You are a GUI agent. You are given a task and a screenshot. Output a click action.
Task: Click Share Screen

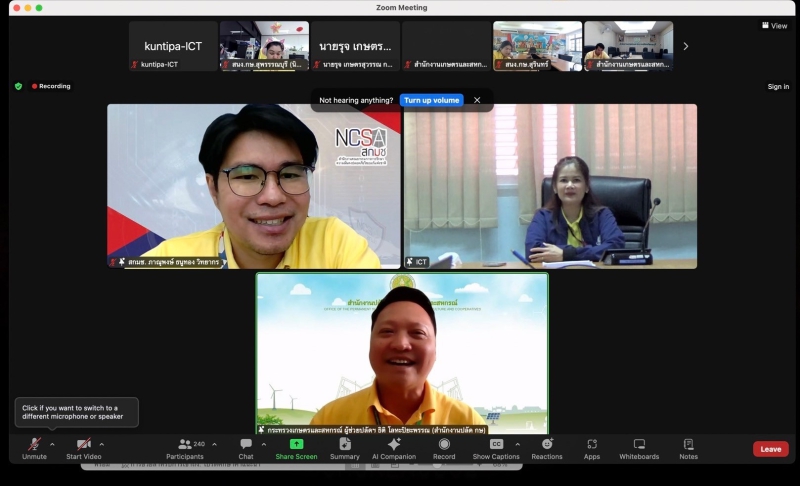pyautogui.click(x=296, y=449)
